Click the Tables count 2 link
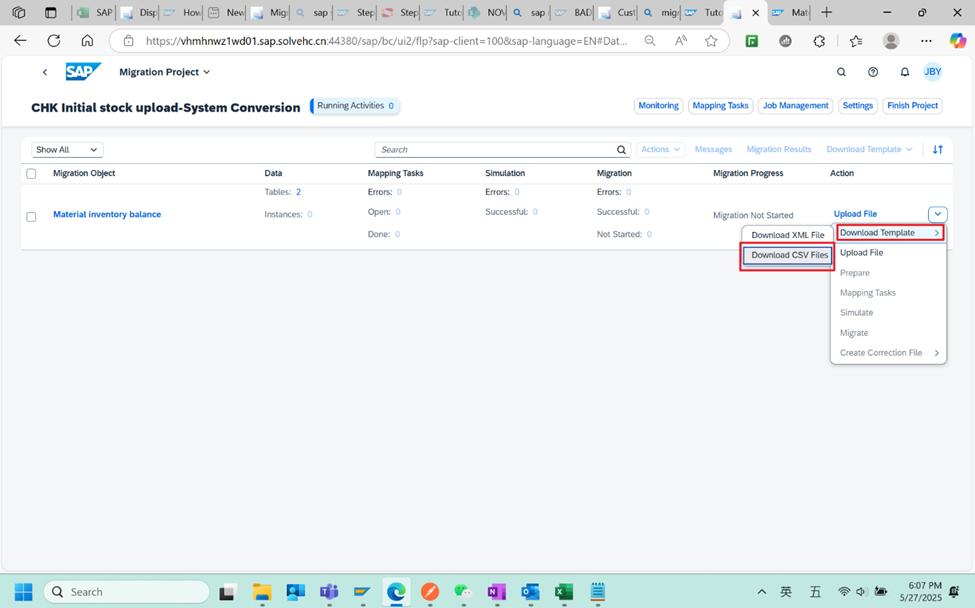The height and width of the screenshot is (608, 975). 298,192
